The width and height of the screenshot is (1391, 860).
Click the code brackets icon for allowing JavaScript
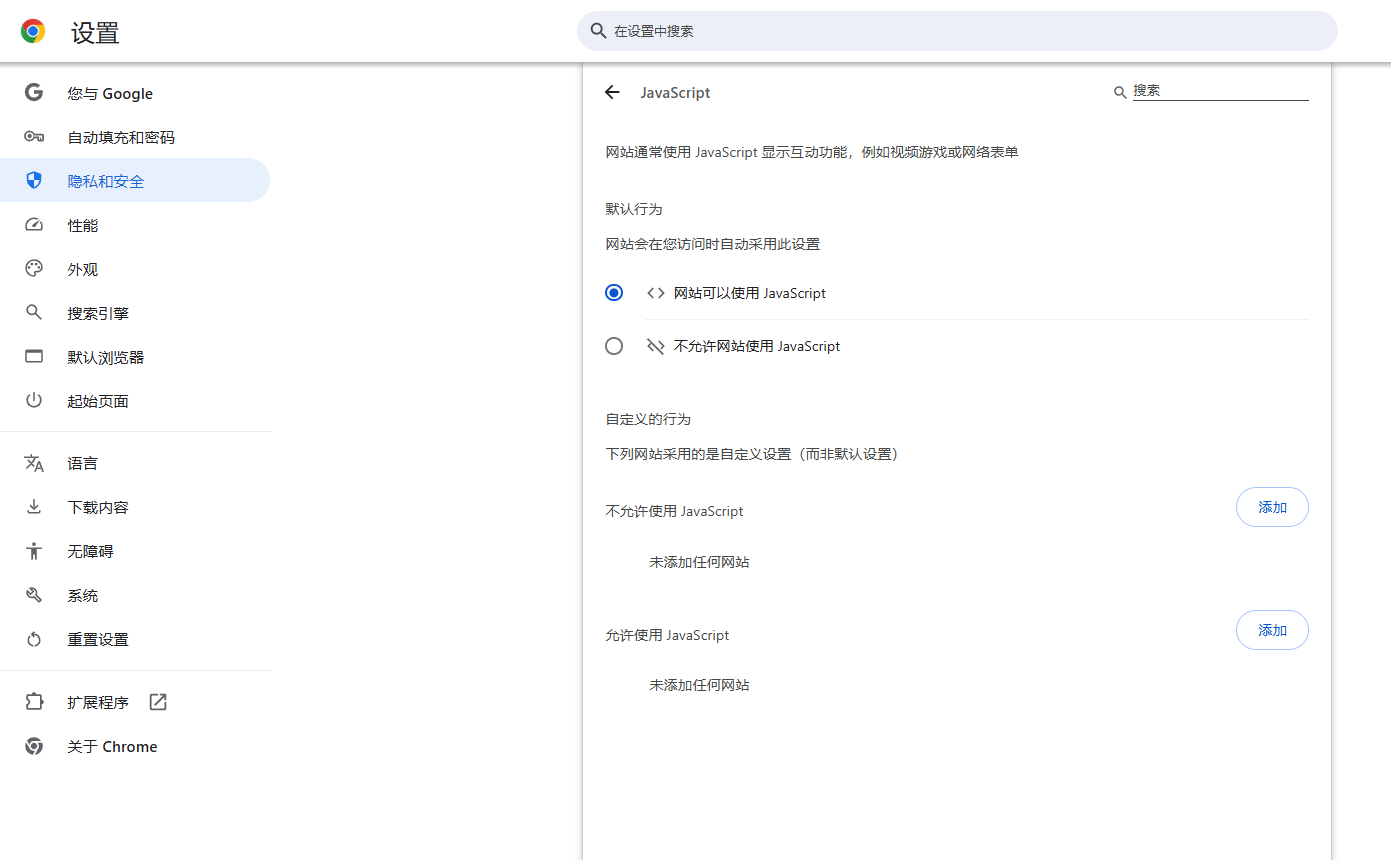coord(656,293)
